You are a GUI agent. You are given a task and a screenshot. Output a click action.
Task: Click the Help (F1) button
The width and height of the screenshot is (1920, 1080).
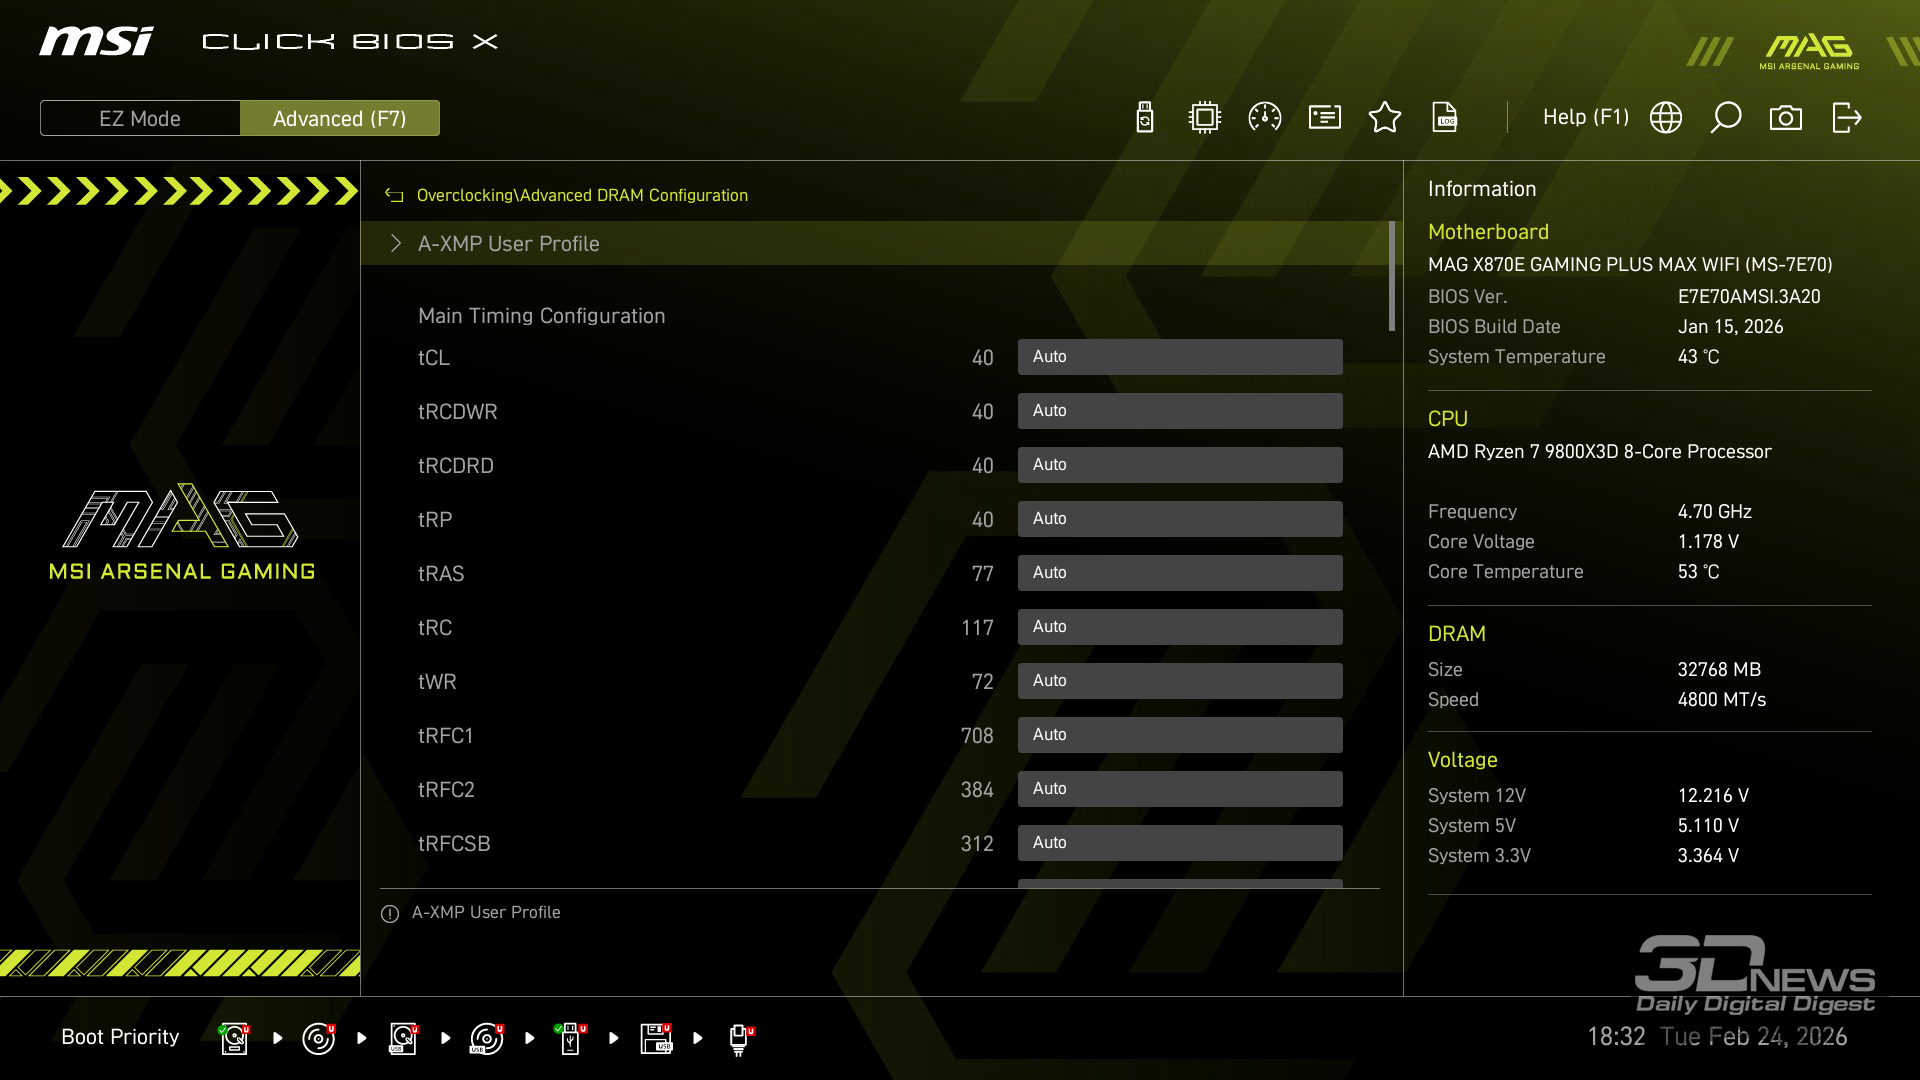click(x=1585, y=118)
